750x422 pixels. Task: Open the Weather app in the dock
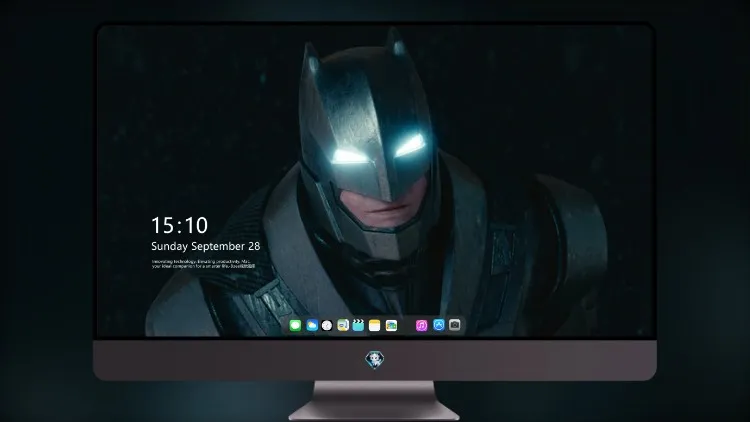[312, 325]
